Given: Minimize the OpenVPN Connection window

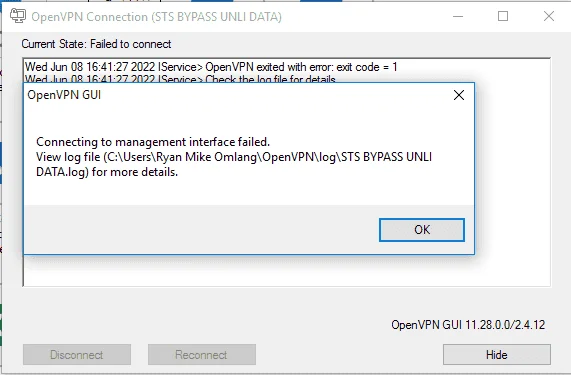Looking at the screenshot, I should click(x=458, y=16).
